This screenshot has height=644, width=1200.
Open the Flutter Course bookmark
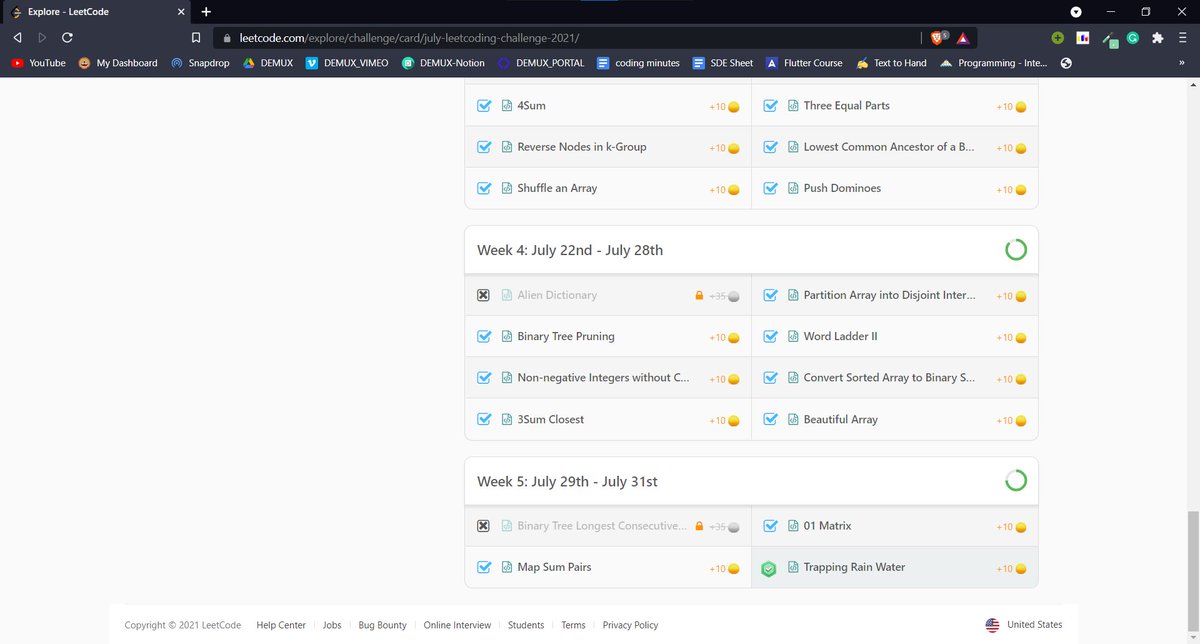[804, 63]
